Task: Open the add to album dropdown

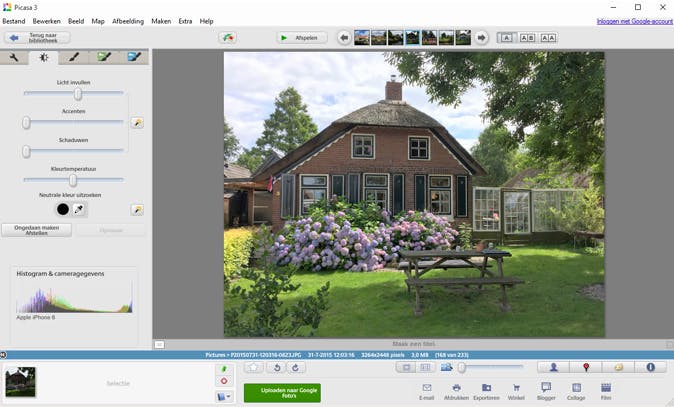Action: pyautogui.click(x=224, y=396)
